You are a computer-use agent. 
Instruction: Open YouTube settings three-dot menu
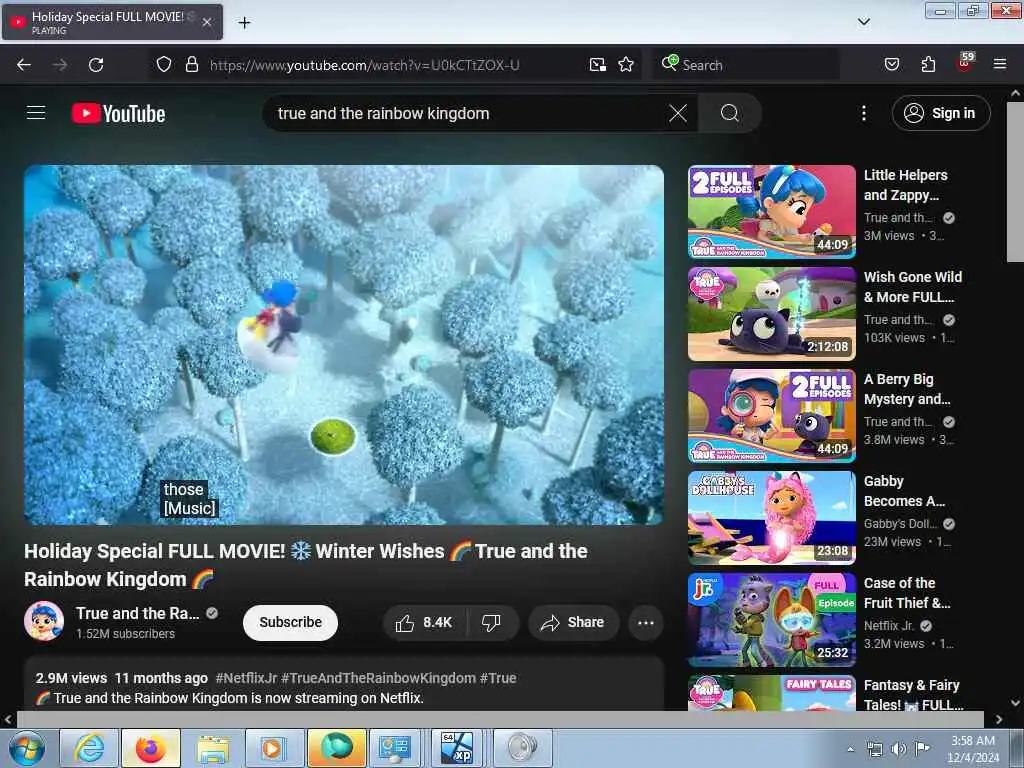[863, 114]
